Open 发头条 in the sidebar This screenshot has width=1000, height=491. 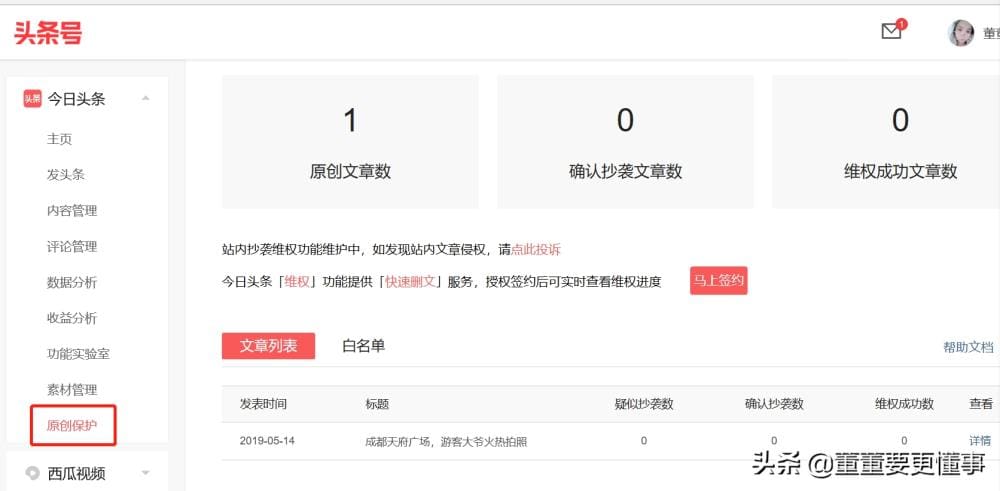[x=66, y=175]
